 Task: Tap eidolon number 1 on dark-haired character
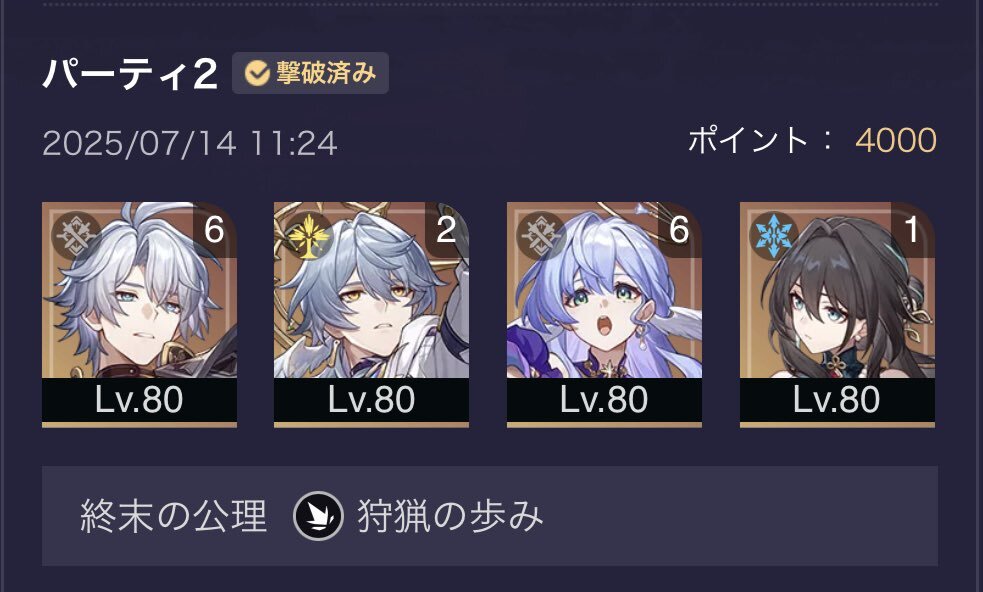tap(912, 230)
